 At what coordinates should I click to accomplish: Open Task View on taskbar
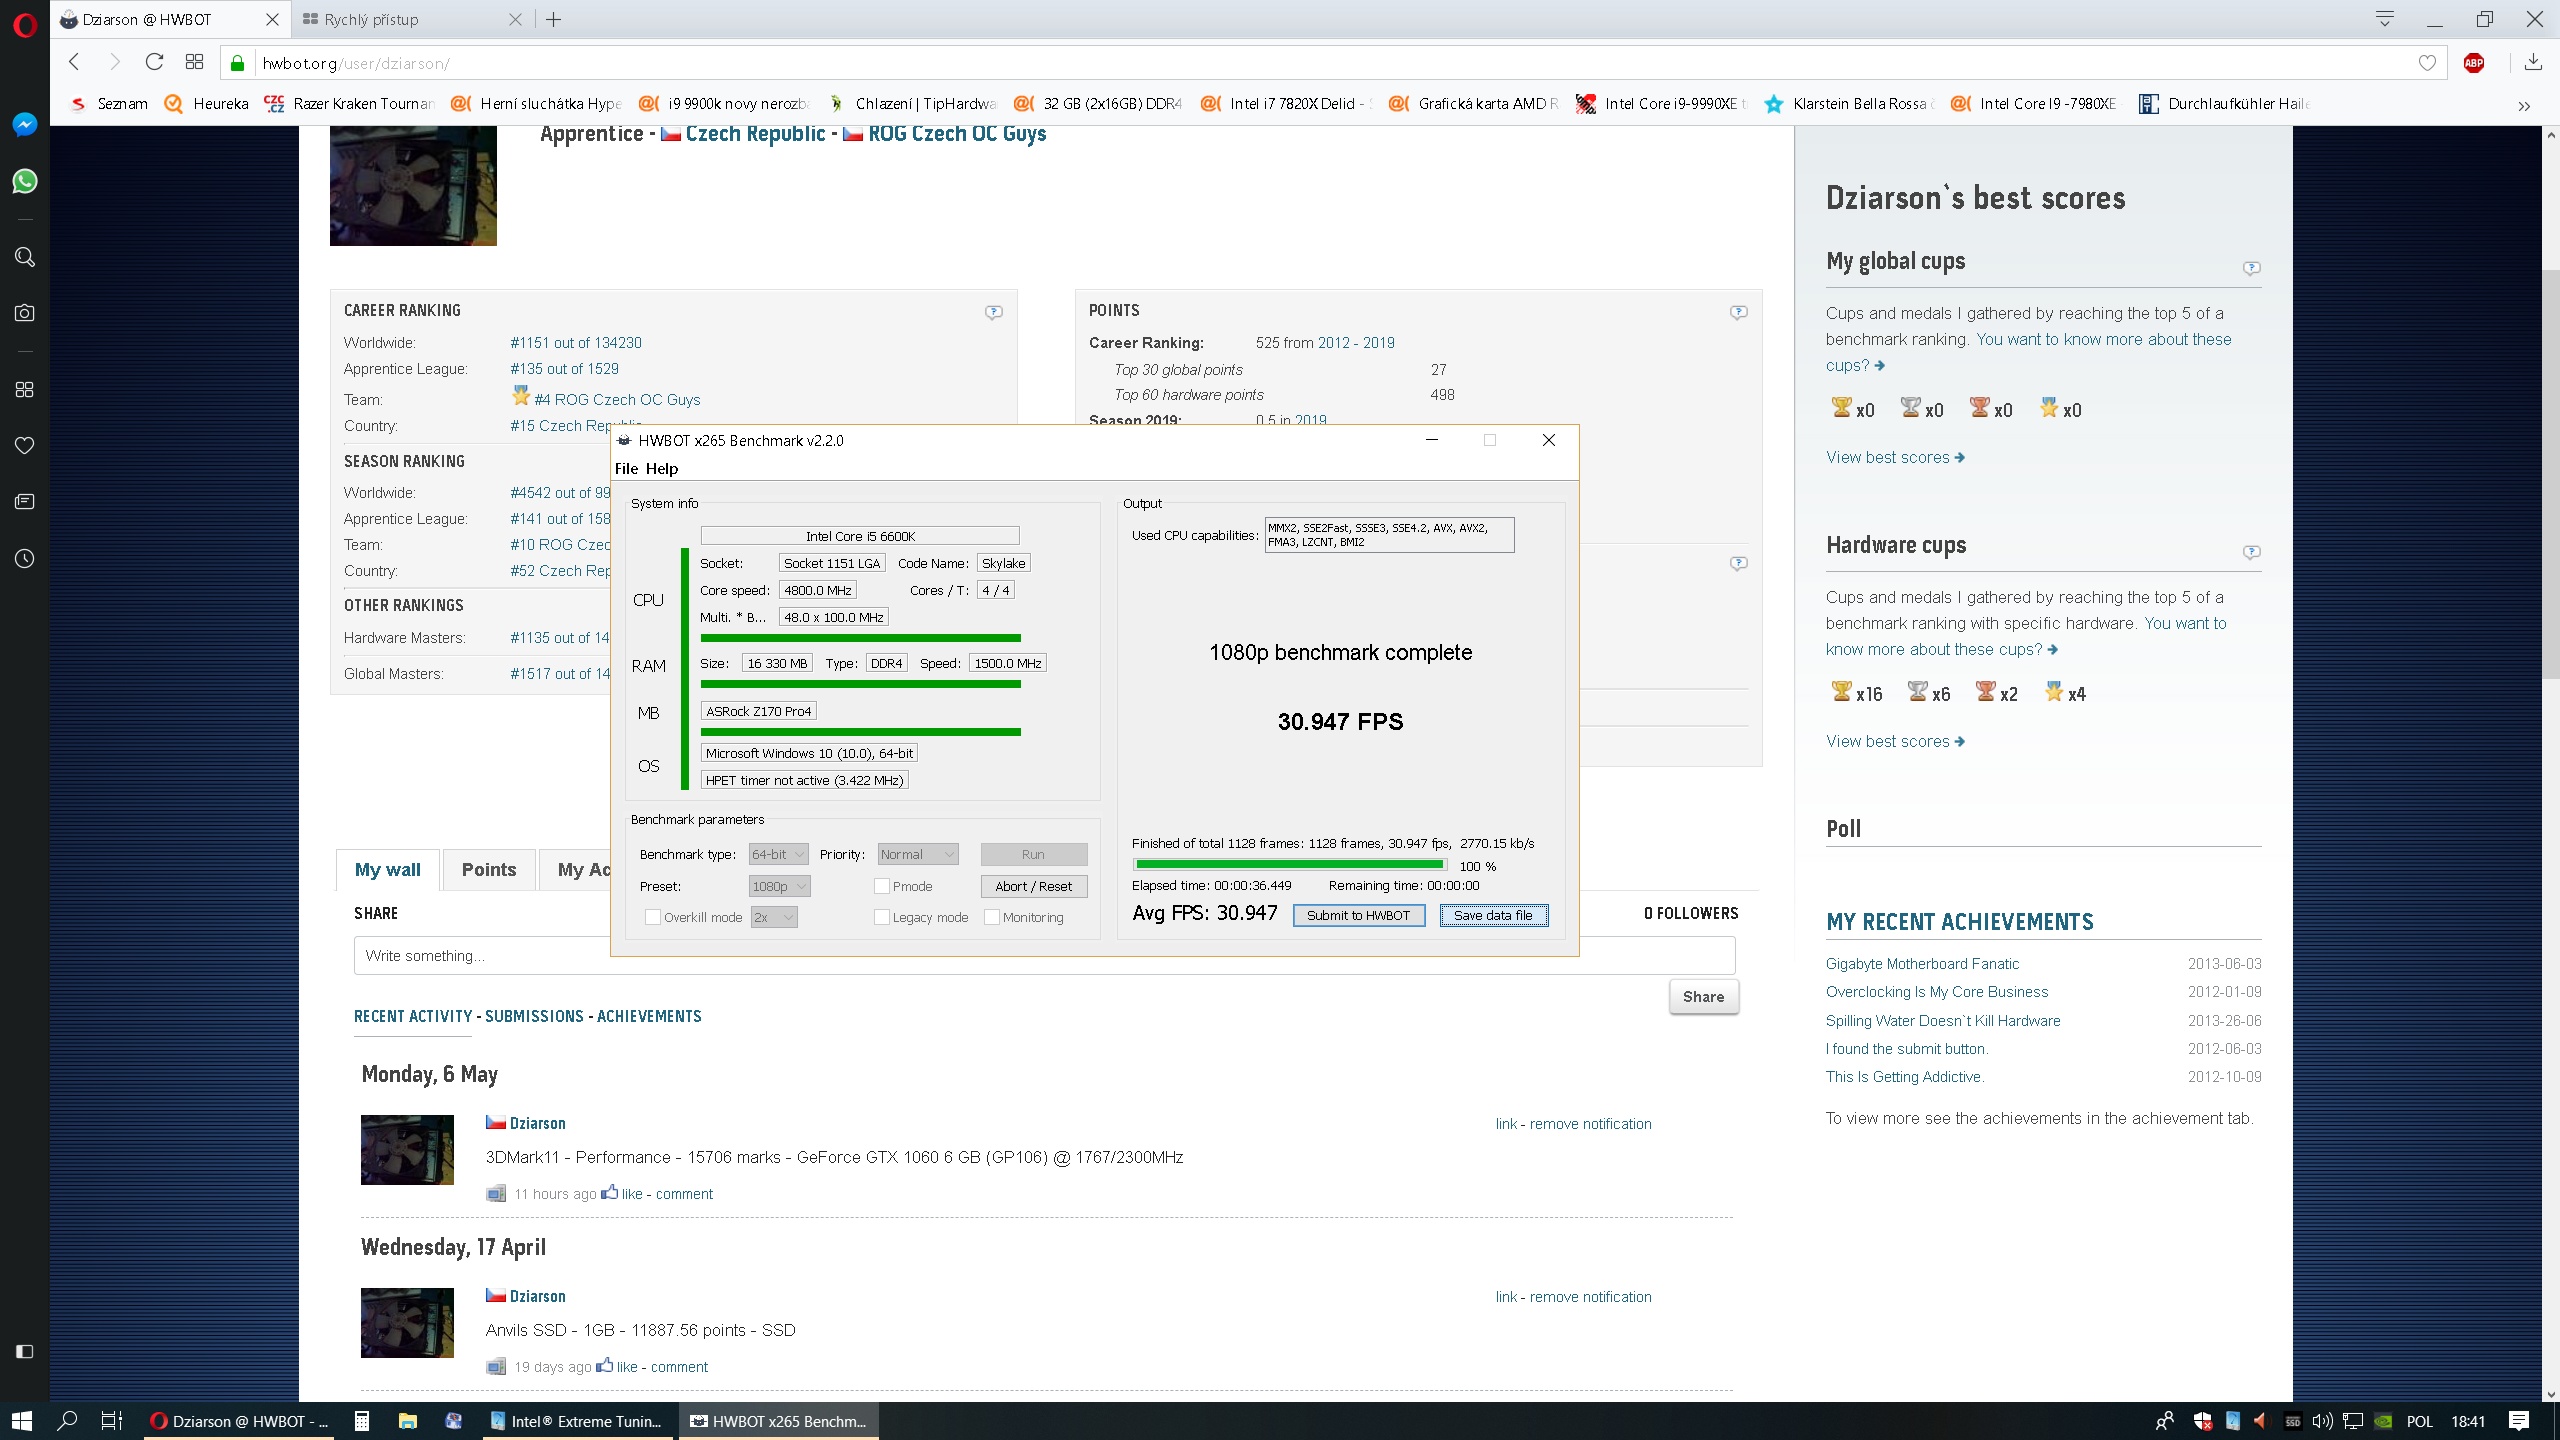coord(112,1421)
